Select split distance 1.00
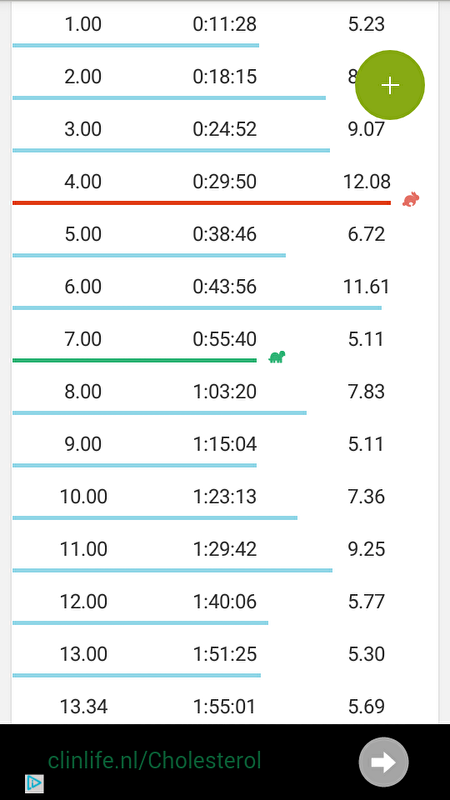The image size is (450, 800). click(x=83, y=24)
